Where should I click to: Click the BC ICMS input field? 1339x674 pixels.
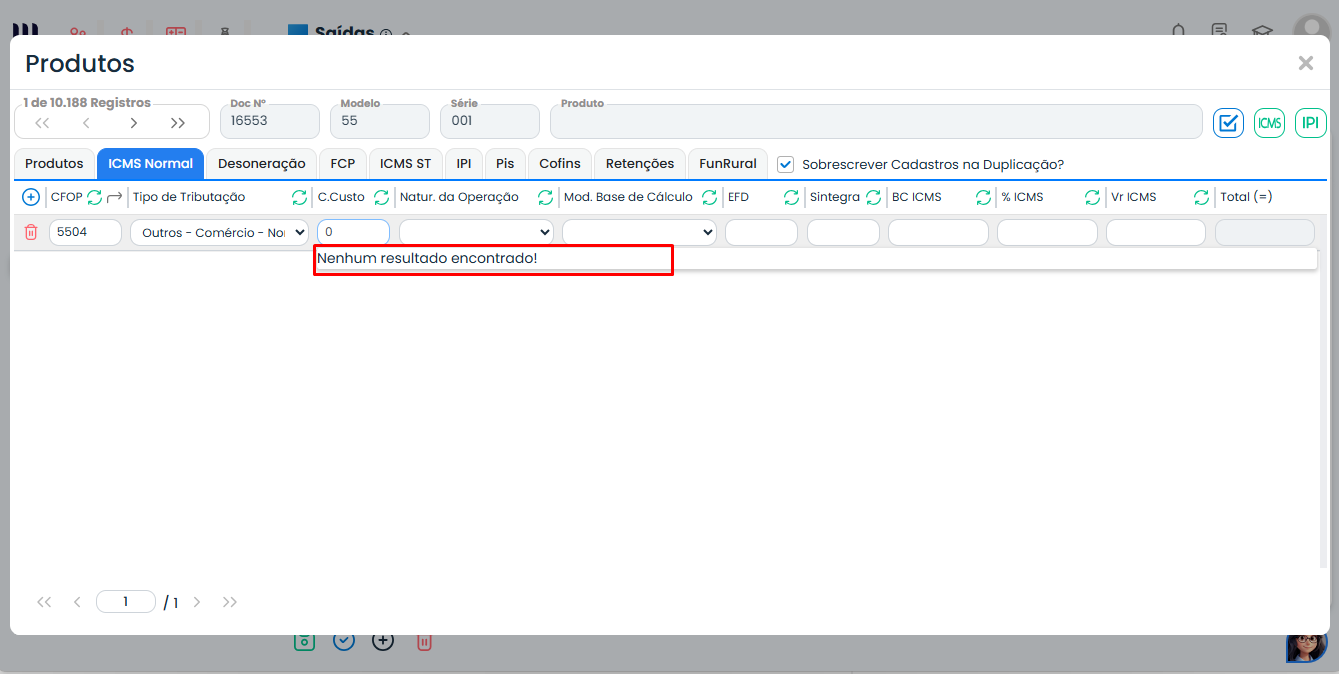coord(938,233)
